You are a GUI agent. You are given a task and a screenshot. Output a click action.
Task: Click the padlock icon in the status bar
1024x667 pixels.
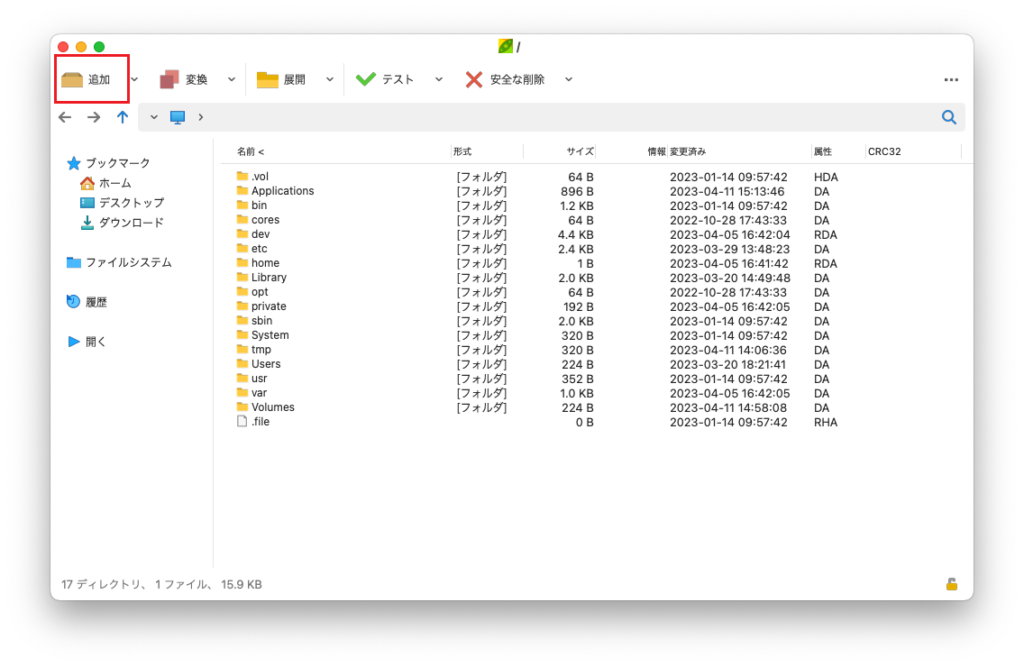click(952, 584)
